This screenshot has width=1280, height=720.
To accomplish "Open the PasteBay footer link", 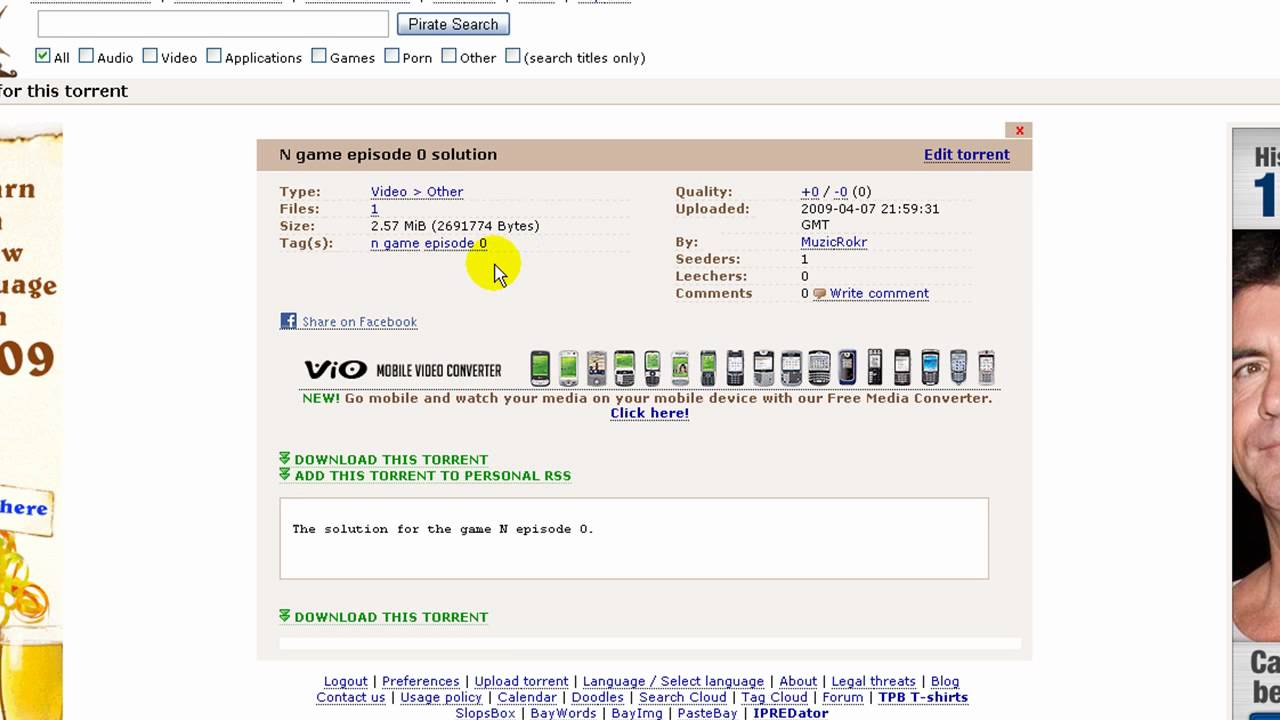I will 707,713.
